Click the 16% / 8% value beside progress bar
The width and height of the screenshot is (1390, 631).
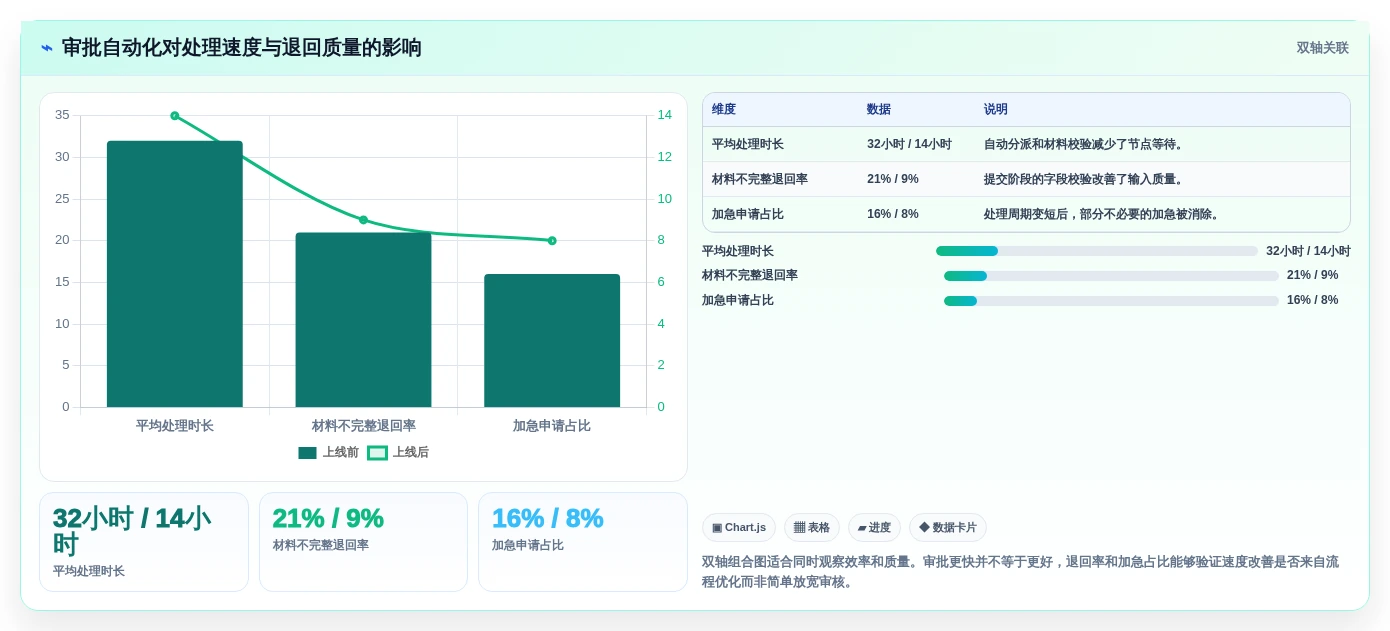pyautogui.click(x=1312, y=300)
